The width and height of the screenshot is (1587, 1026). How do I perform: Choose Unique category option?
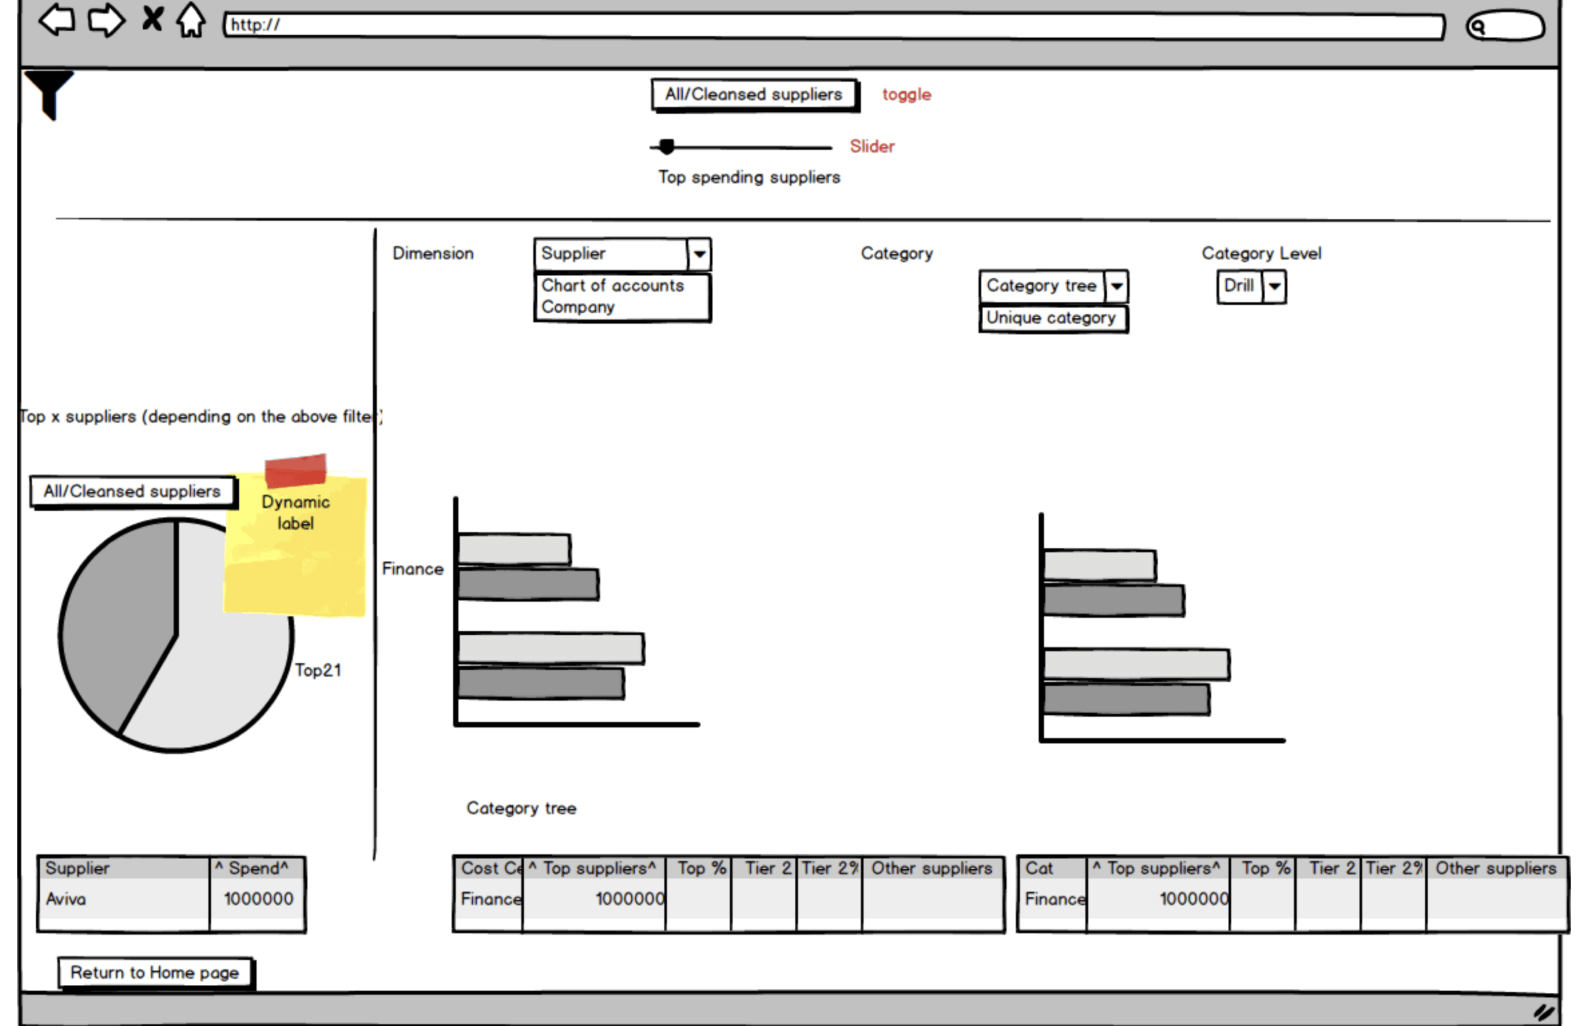[1052, 318]
